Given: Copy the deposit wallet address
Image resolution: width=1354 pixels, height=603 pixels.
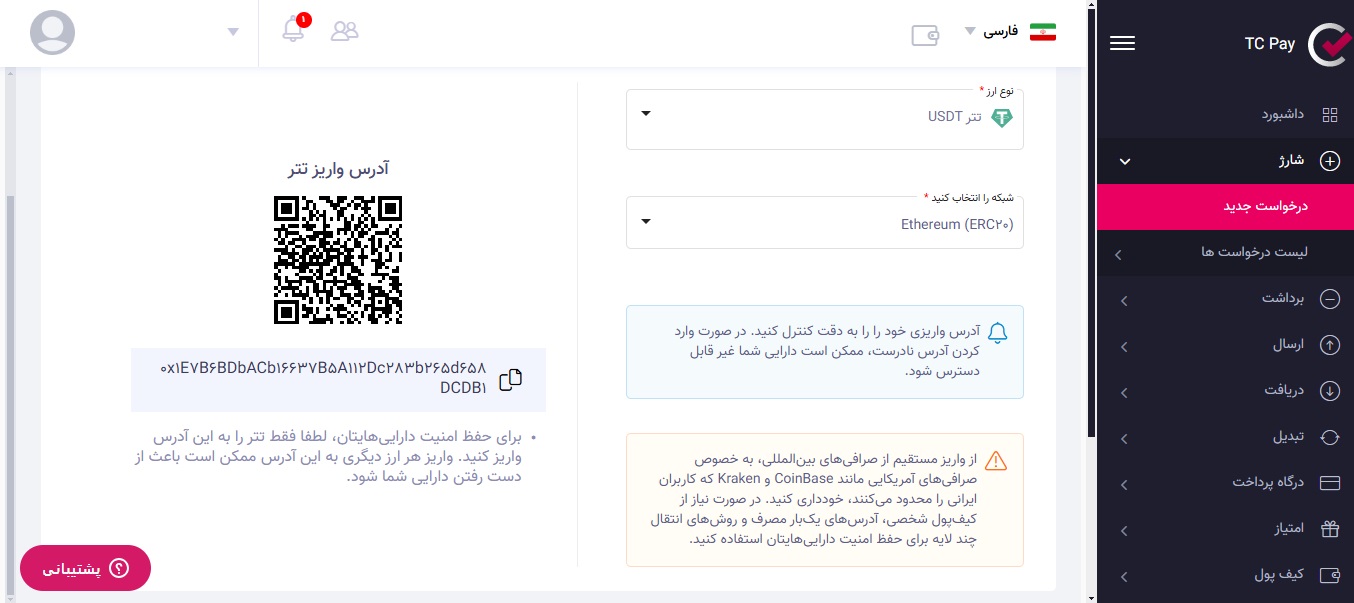Looking at the screenshot, I should tap(510, 380).
